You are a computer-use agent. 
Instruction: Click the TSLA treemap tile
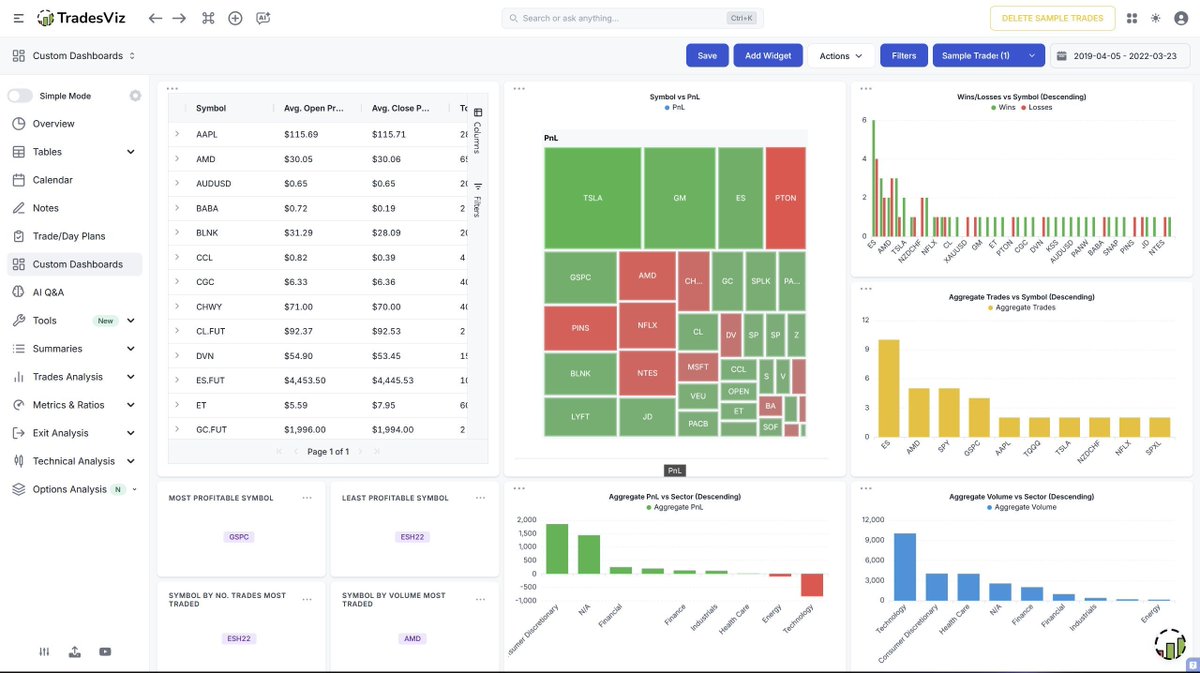coord(593,198)
